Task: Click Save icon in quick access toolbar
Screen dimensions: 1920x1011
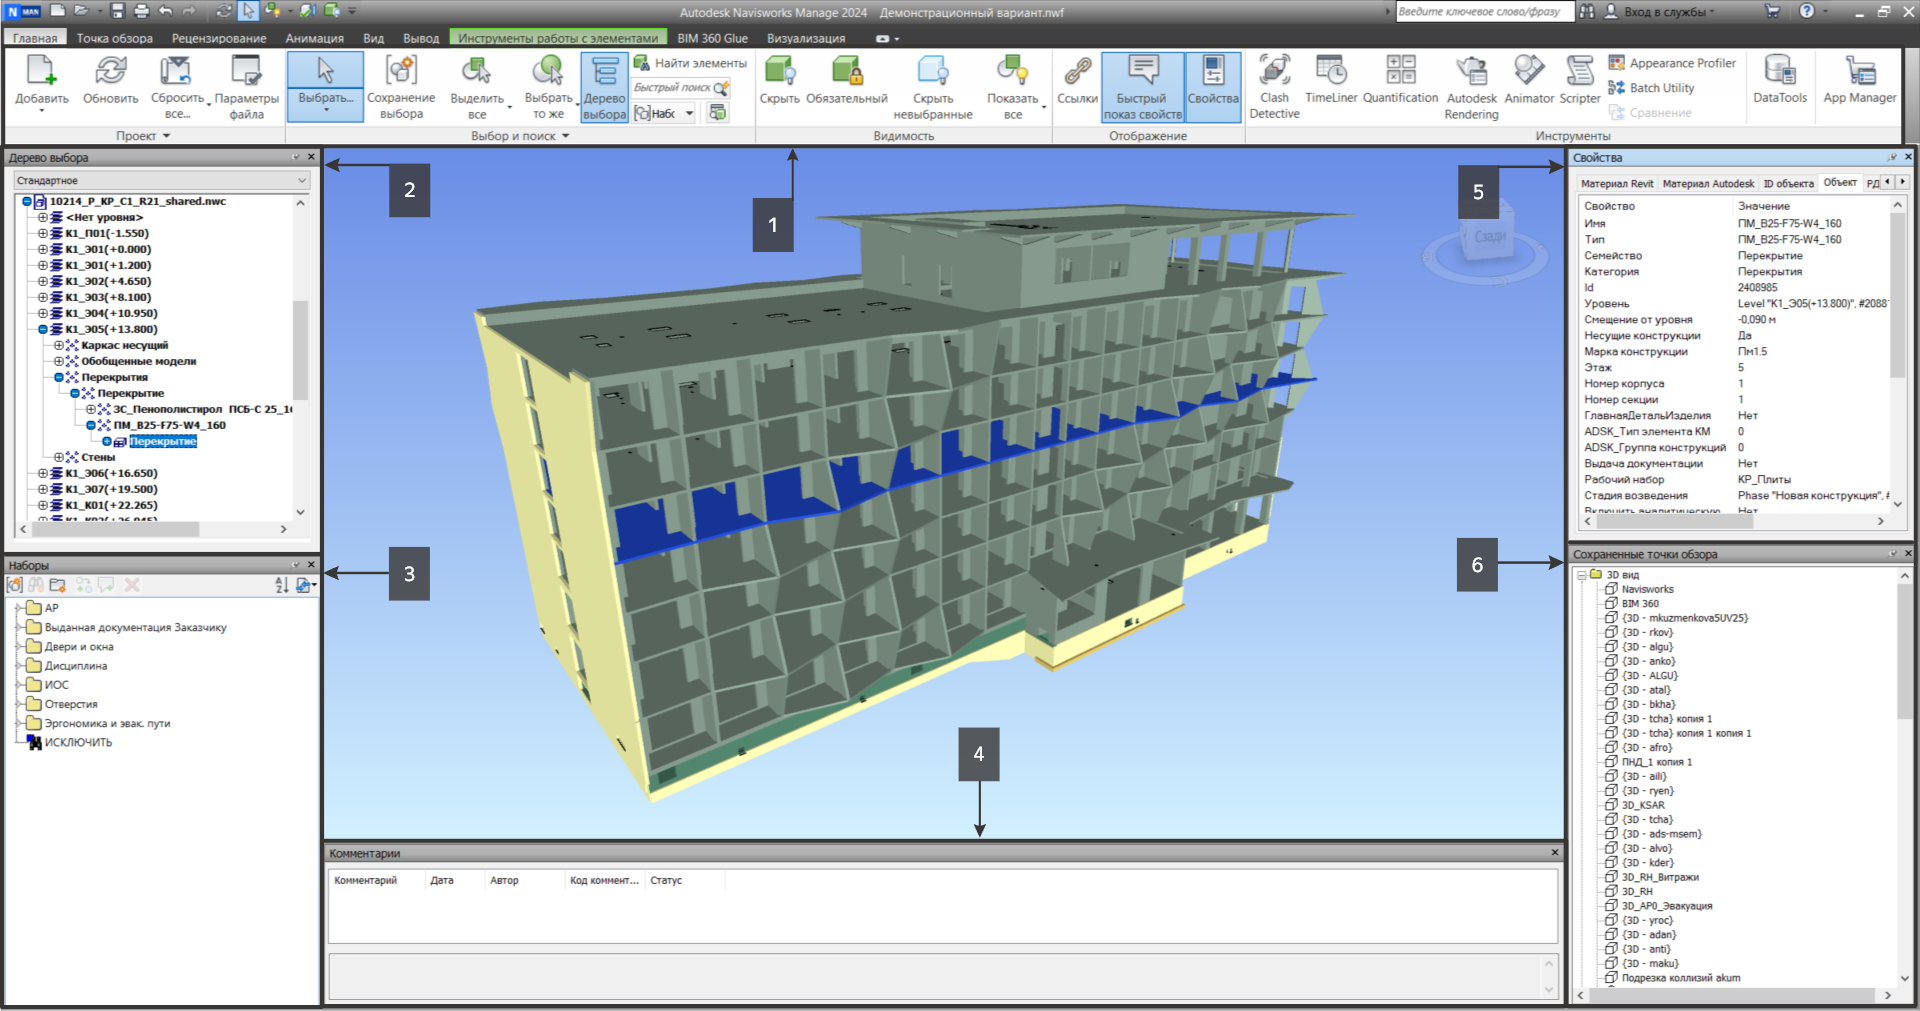Action: coord(117,11)
